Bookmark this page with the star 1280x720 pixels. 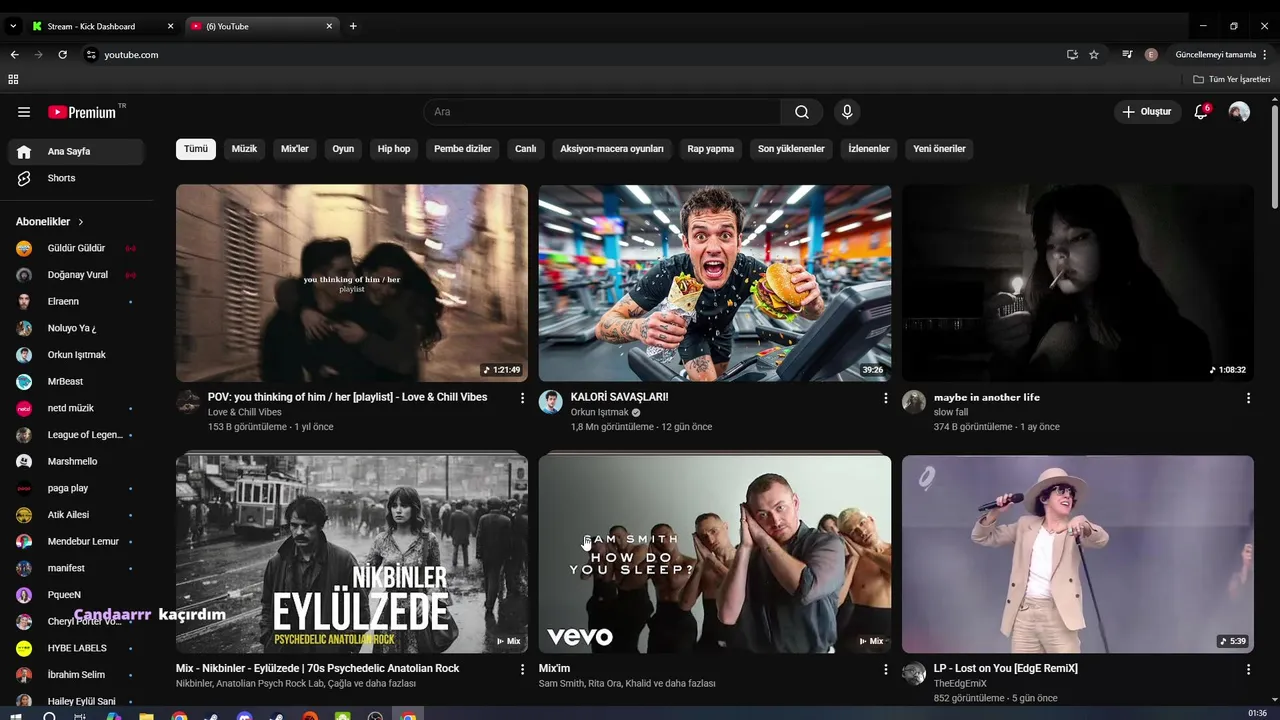point(1094,55)
